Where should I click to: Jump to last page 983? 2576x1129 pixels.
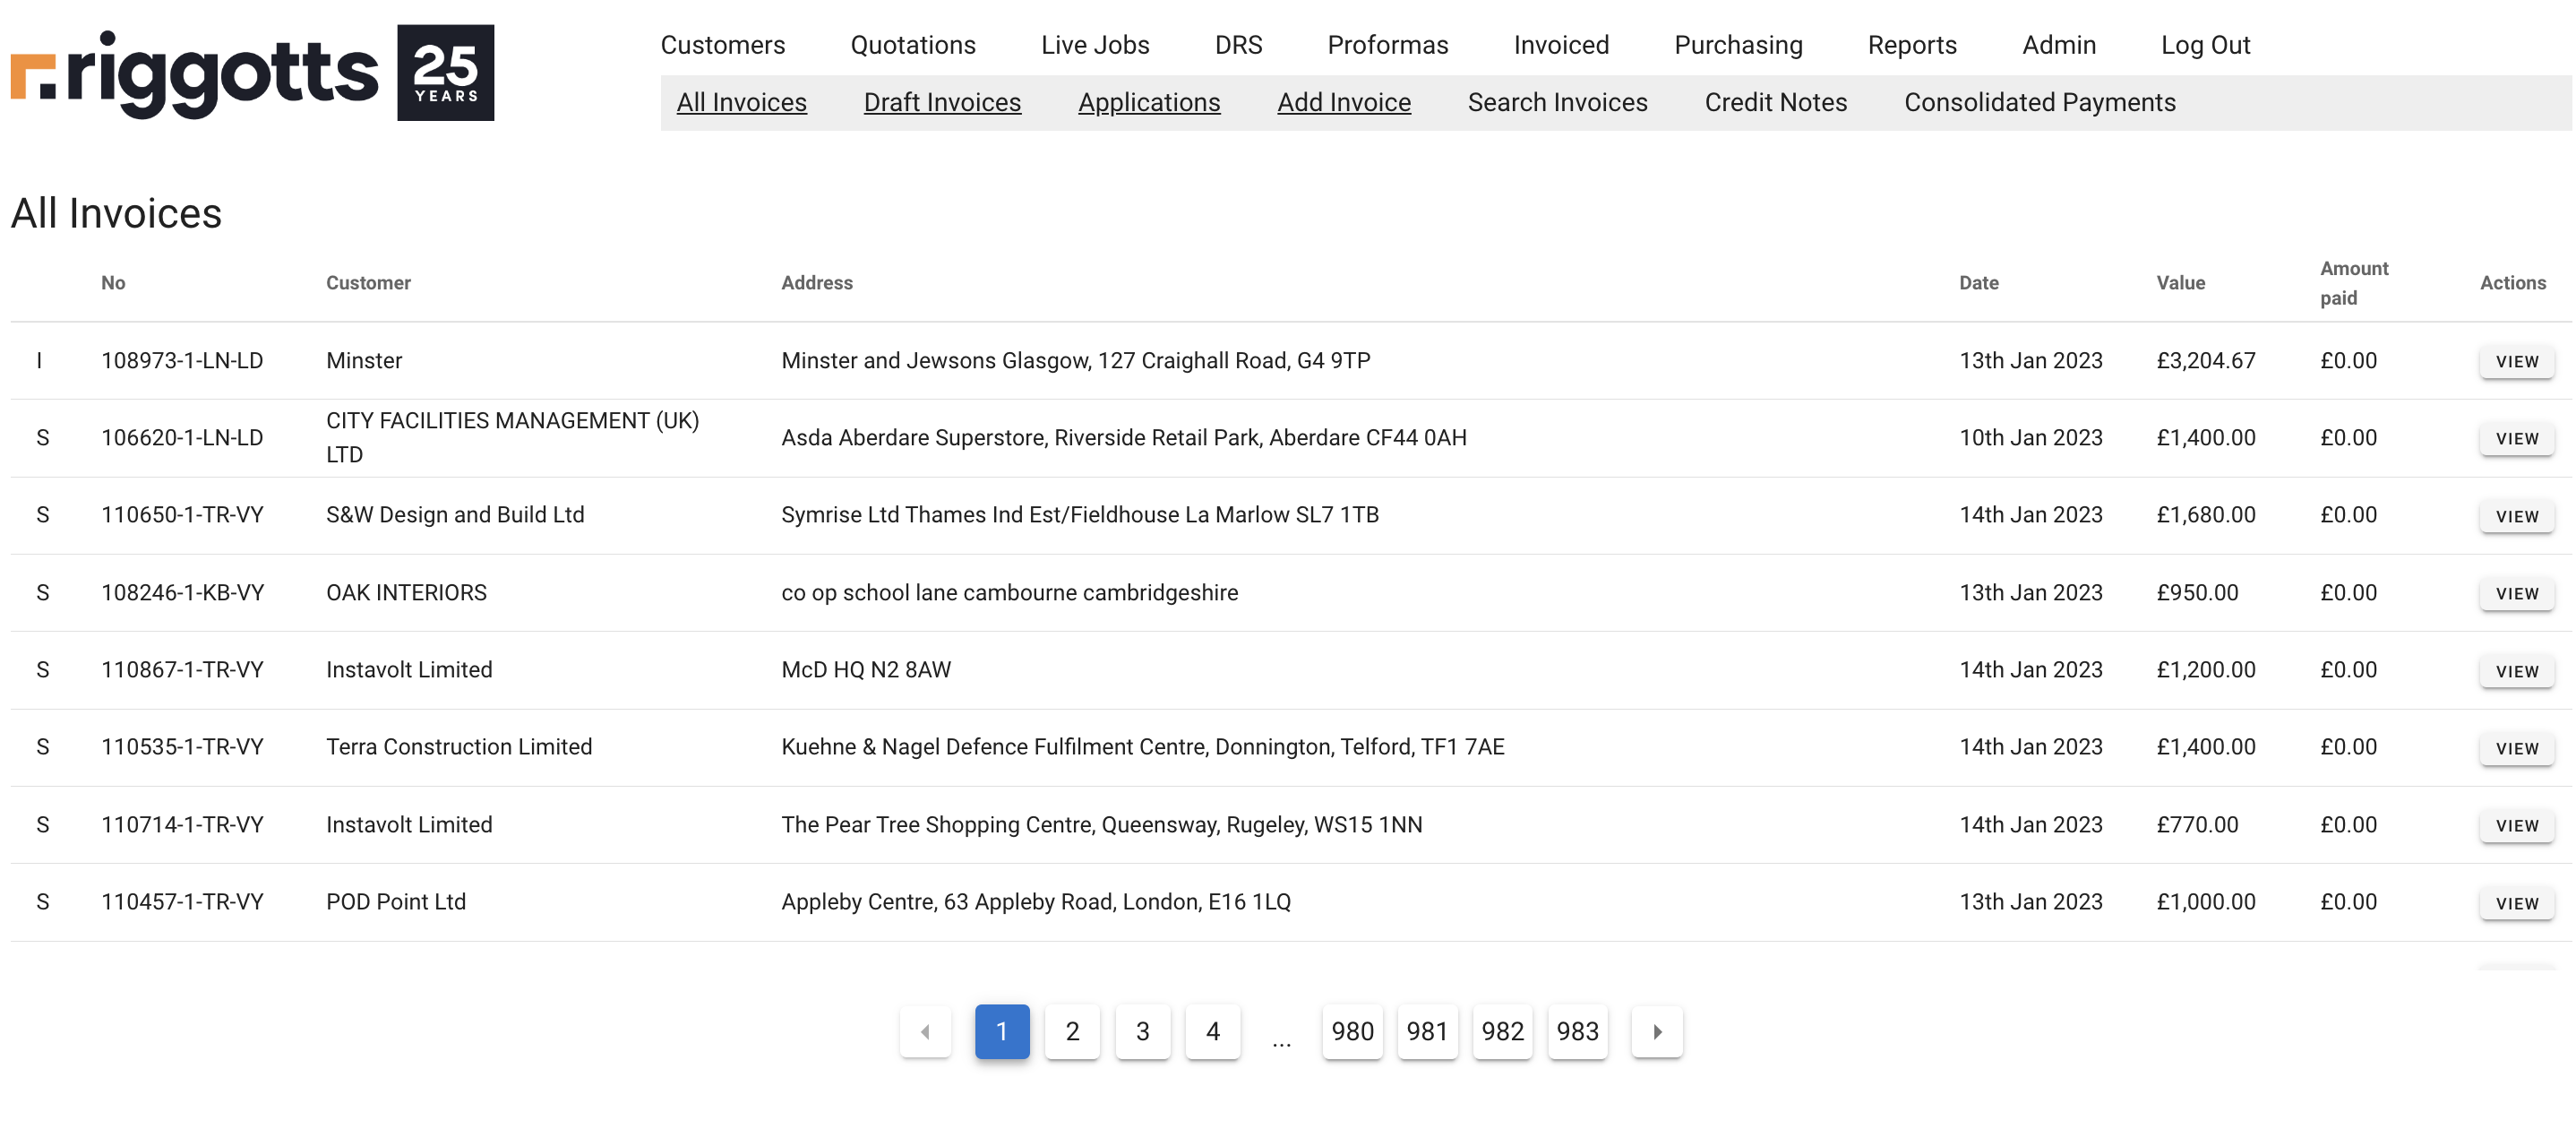tap(1576, 1031)
